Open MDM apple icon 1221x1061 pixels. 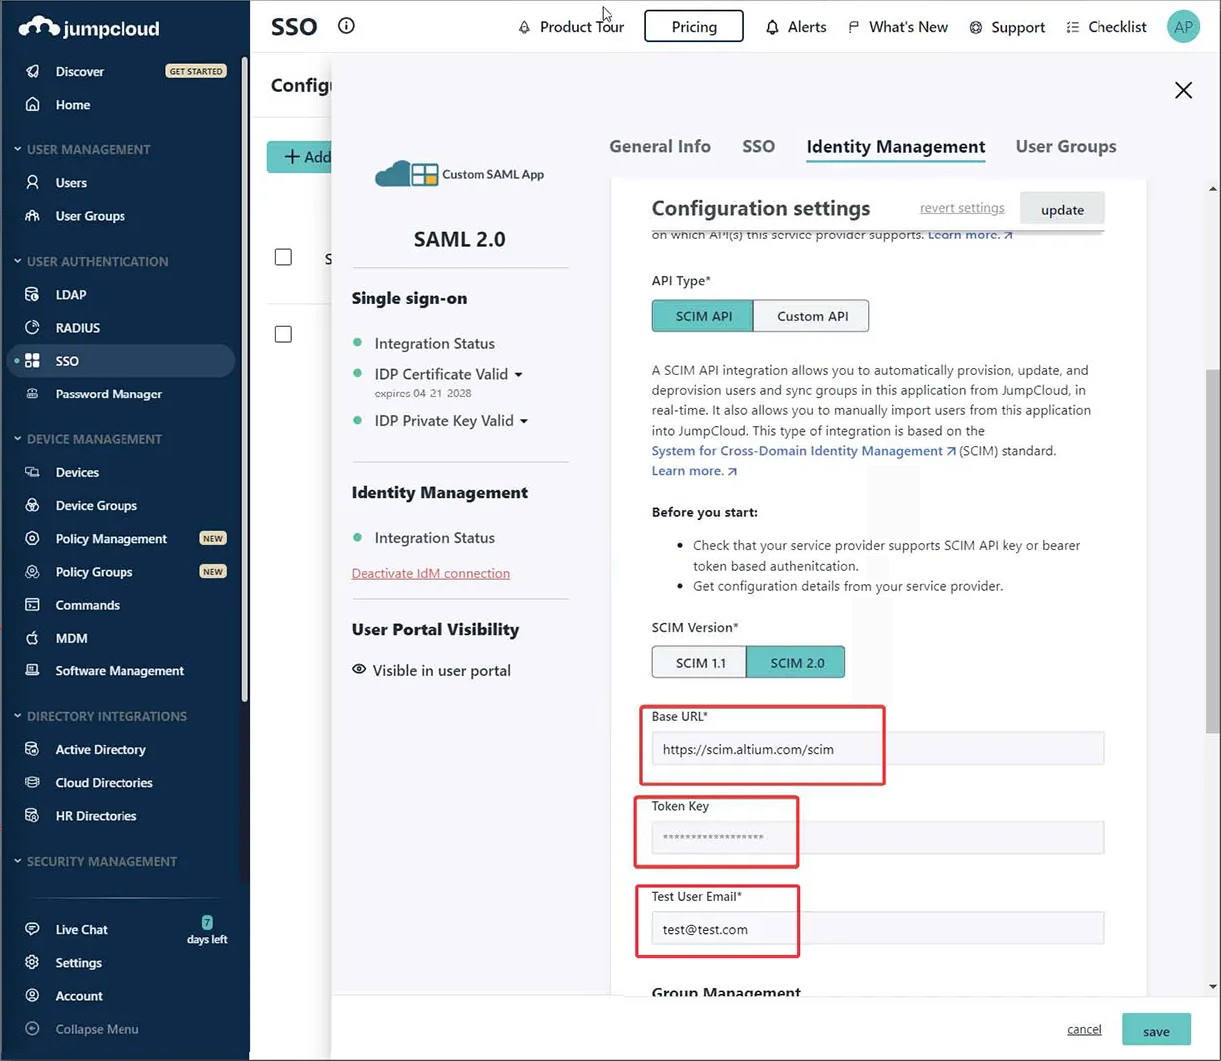(x=33, y=637)
